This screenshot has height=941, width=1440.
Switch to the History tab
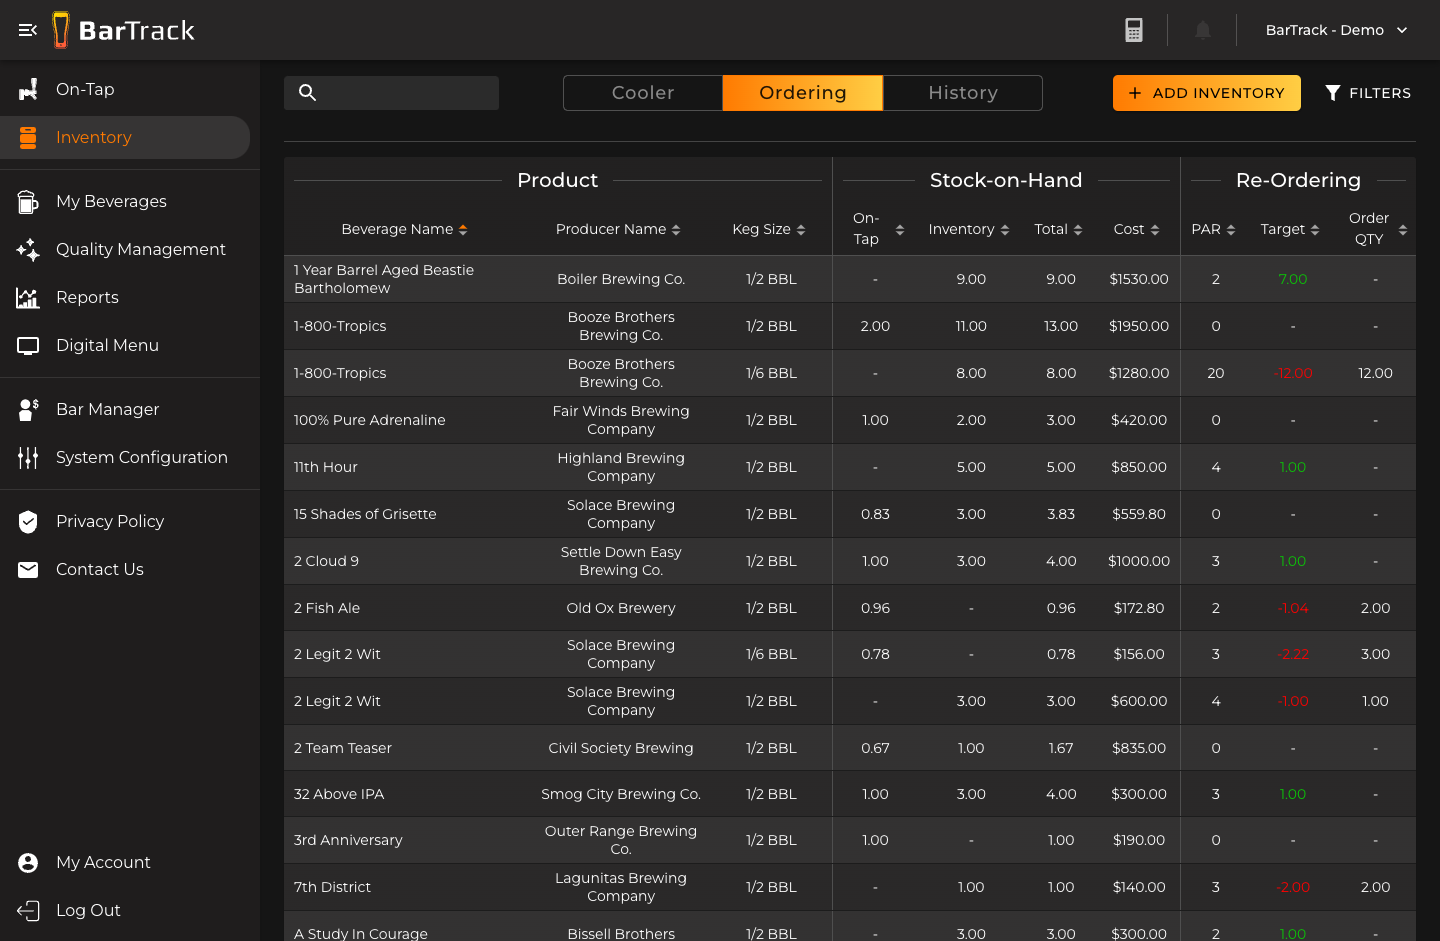pyautogui.click(x=962, y=92)
